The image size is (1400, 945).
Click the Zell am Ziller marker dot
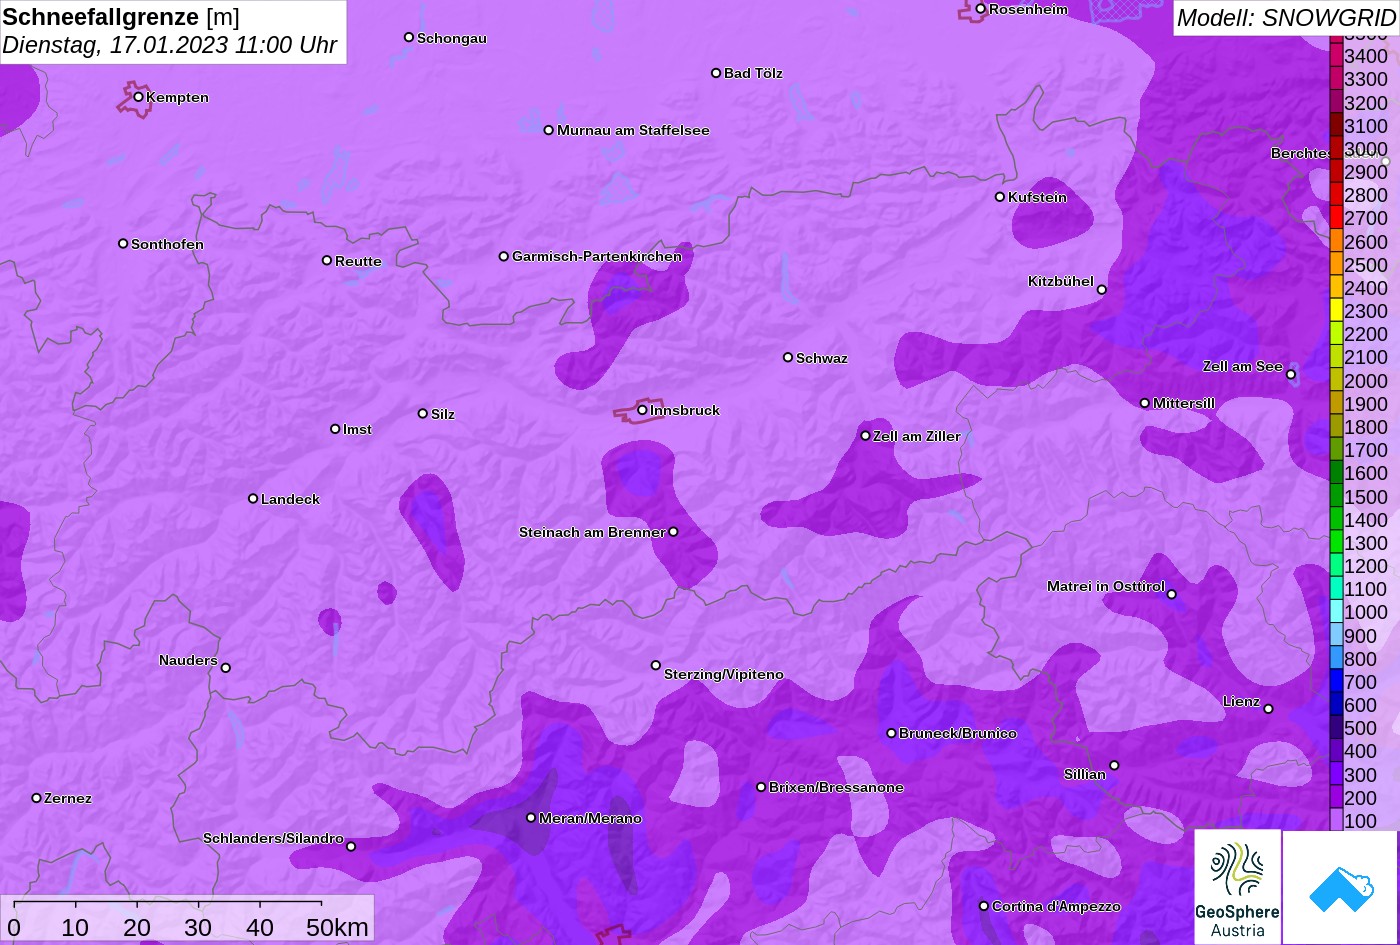(x=866, y=436)
